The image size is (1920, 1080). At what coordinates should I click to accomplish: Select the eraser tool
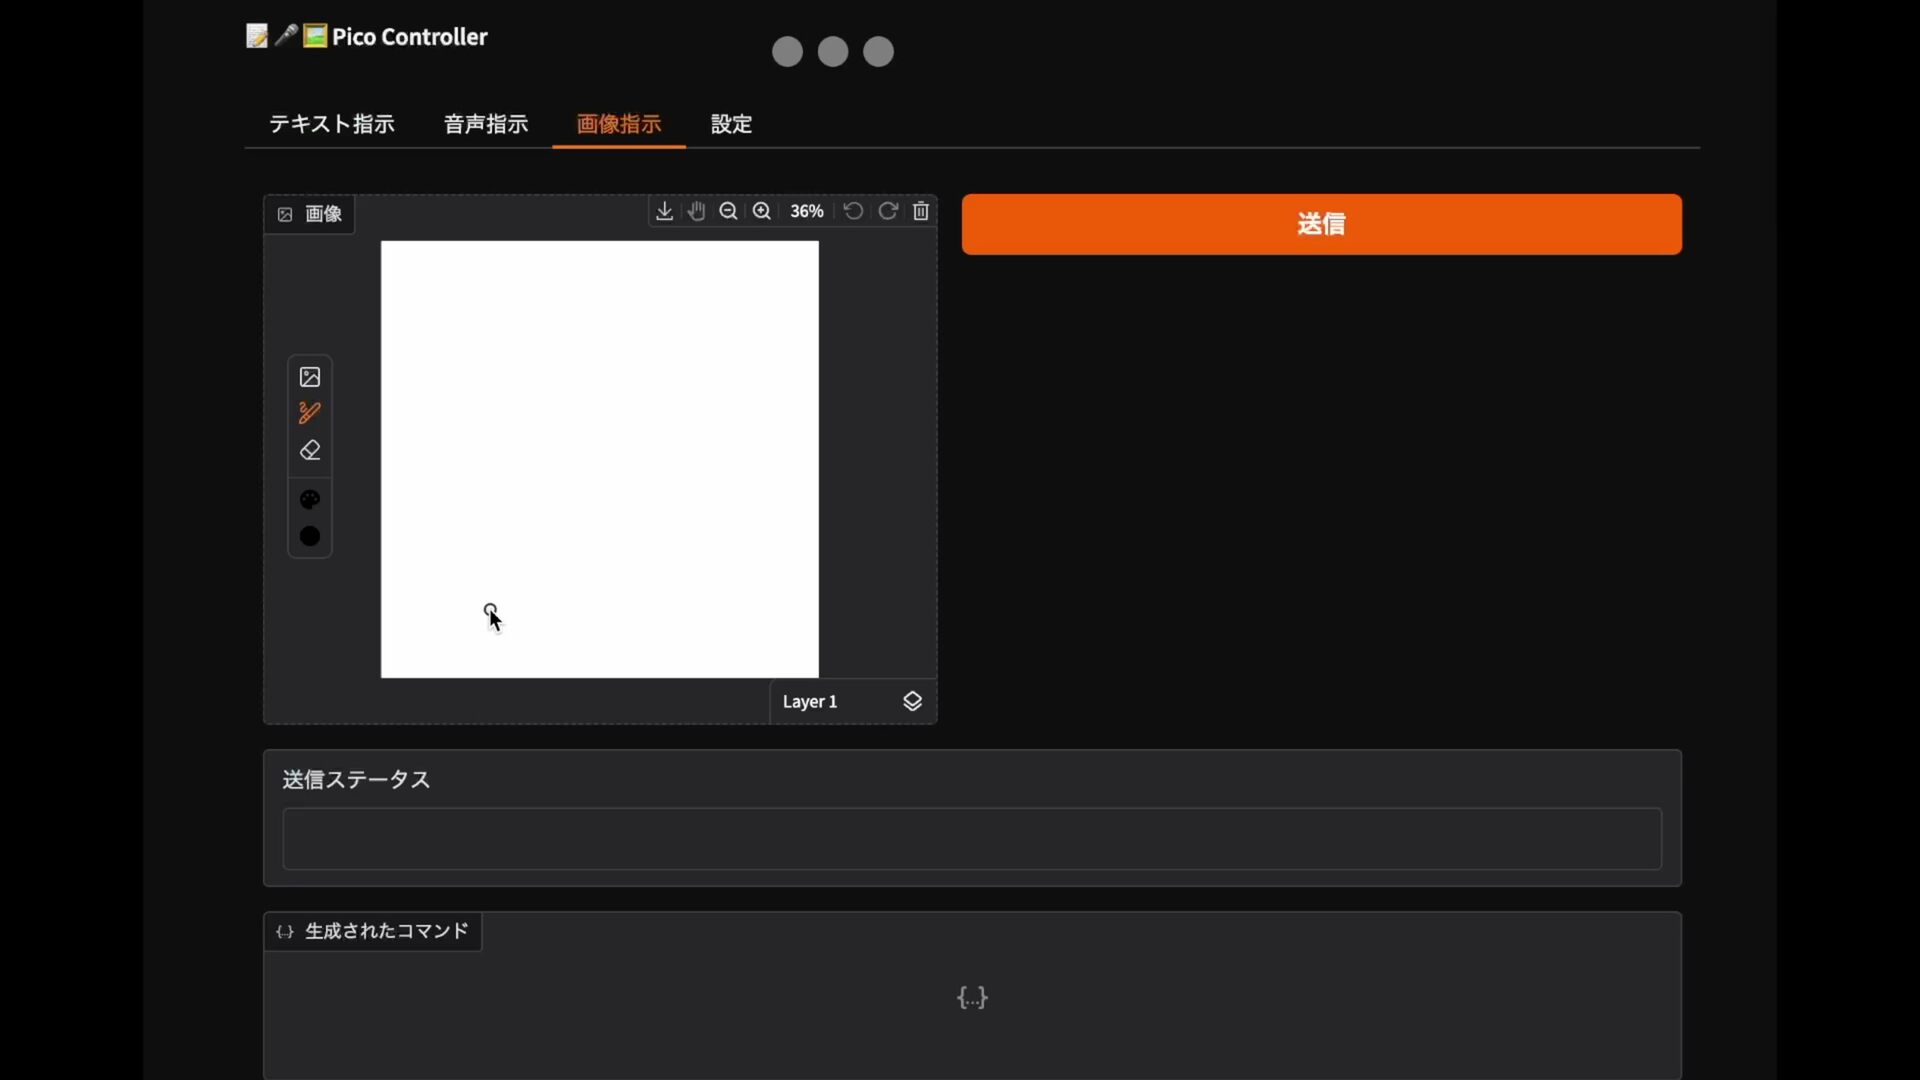(x=310, y=451)
